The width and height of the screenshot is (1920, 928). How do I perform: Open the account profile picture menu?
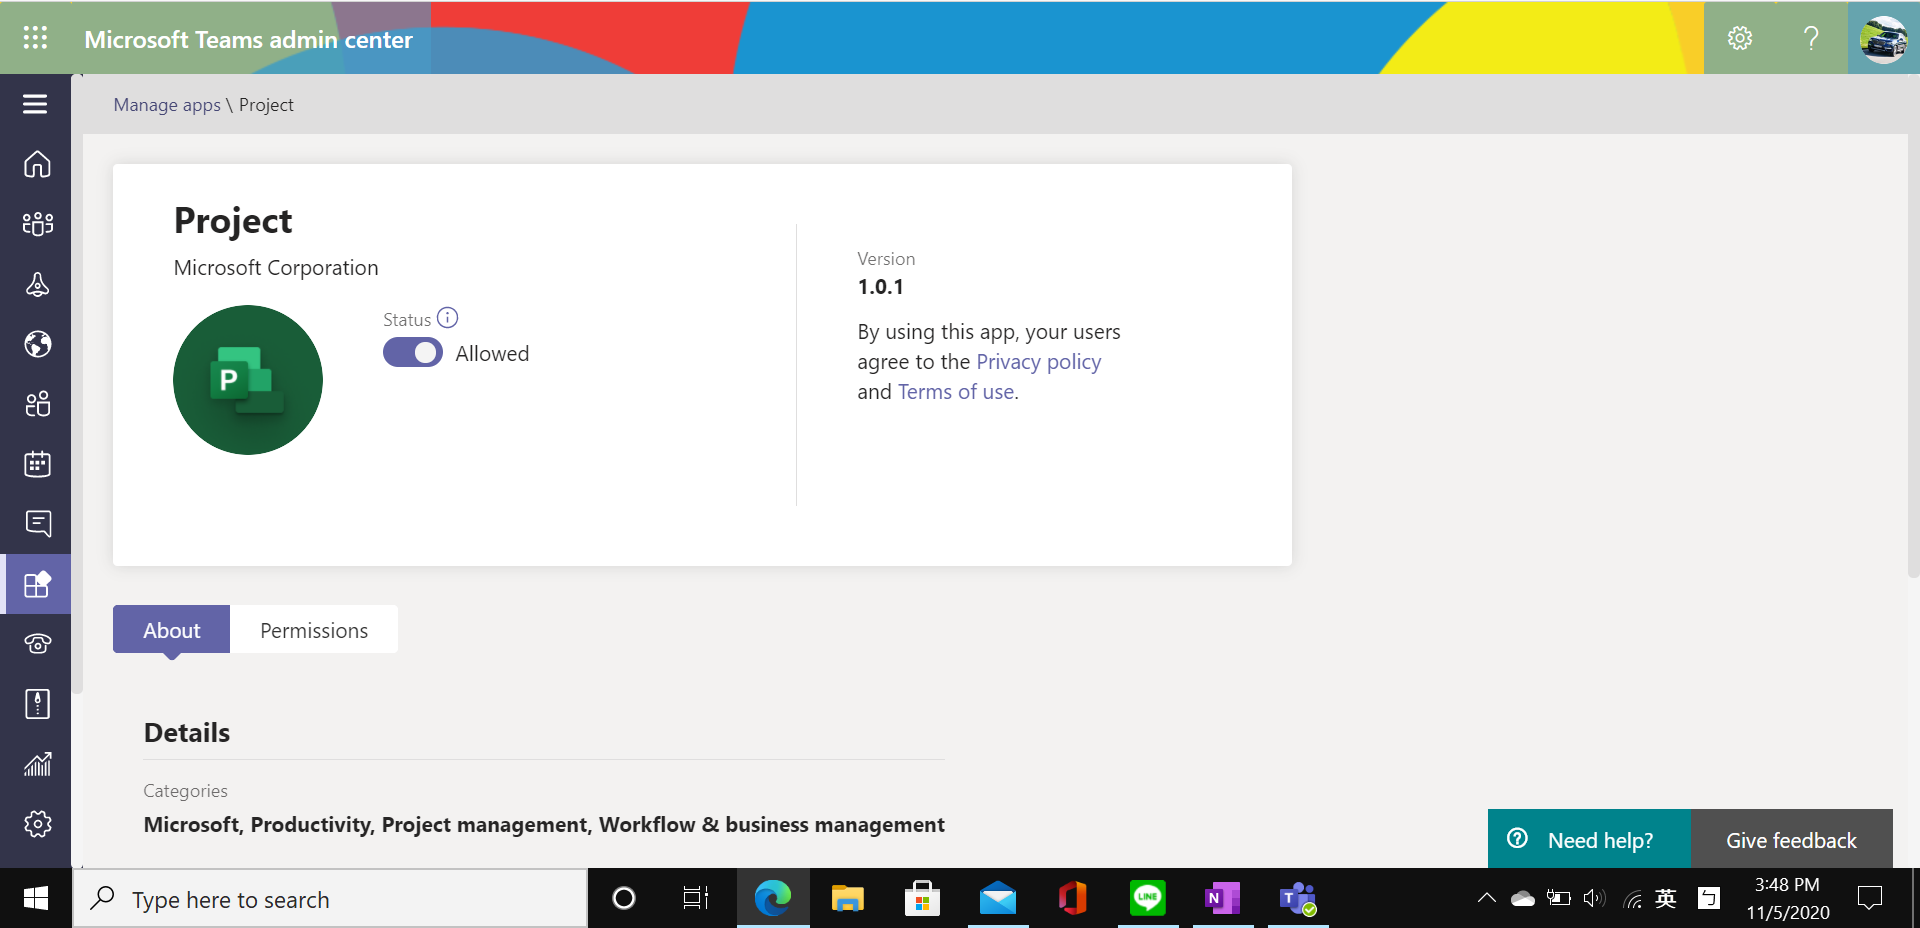point(1883,39)
